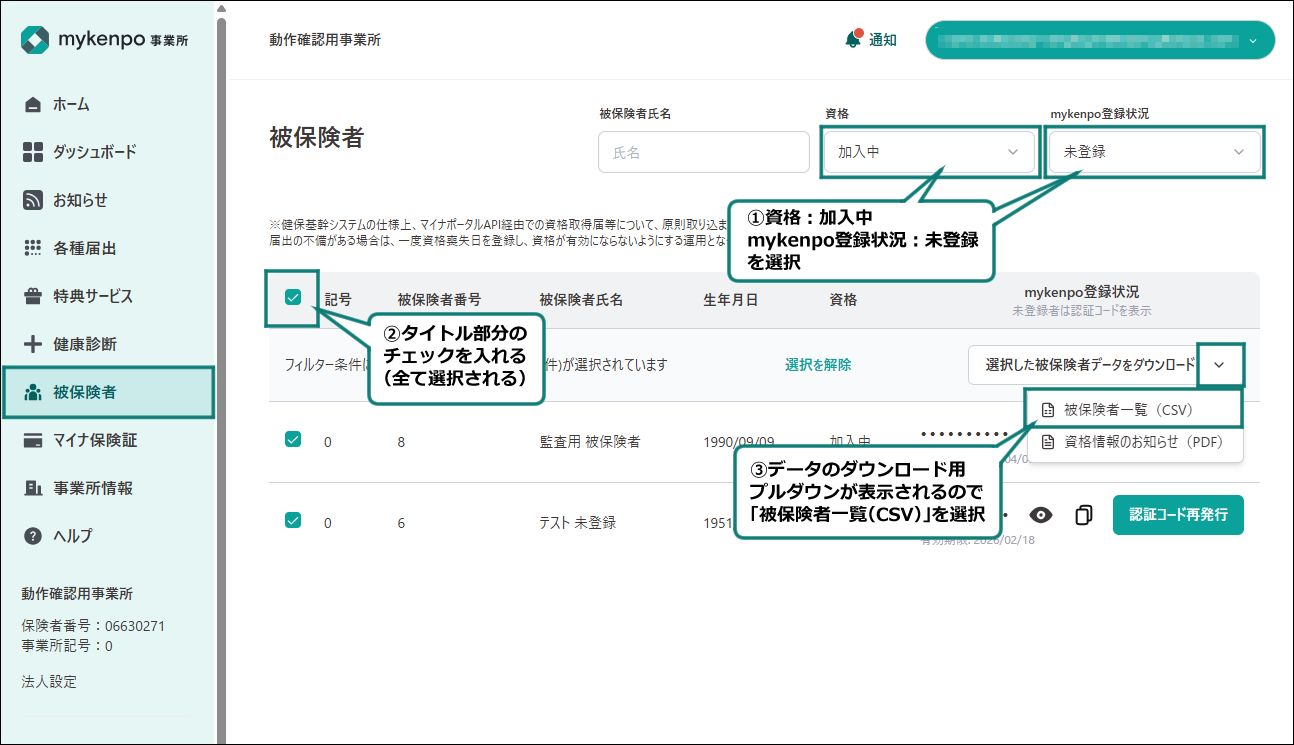Click the 被保険者氏名 input field
Image resolution: width=1294 pixels, height=745 pixels.
[703, 152]
